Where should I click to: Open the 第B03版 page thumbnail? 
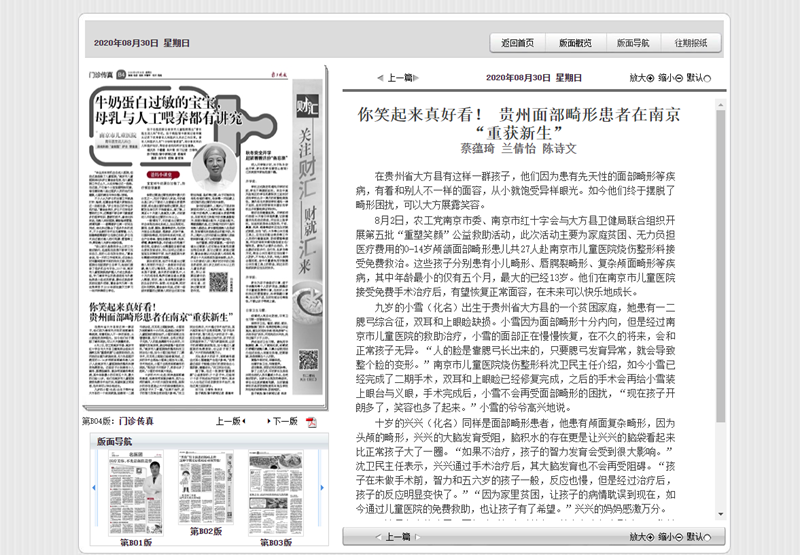pyautogui.click(x=276, y=493)
